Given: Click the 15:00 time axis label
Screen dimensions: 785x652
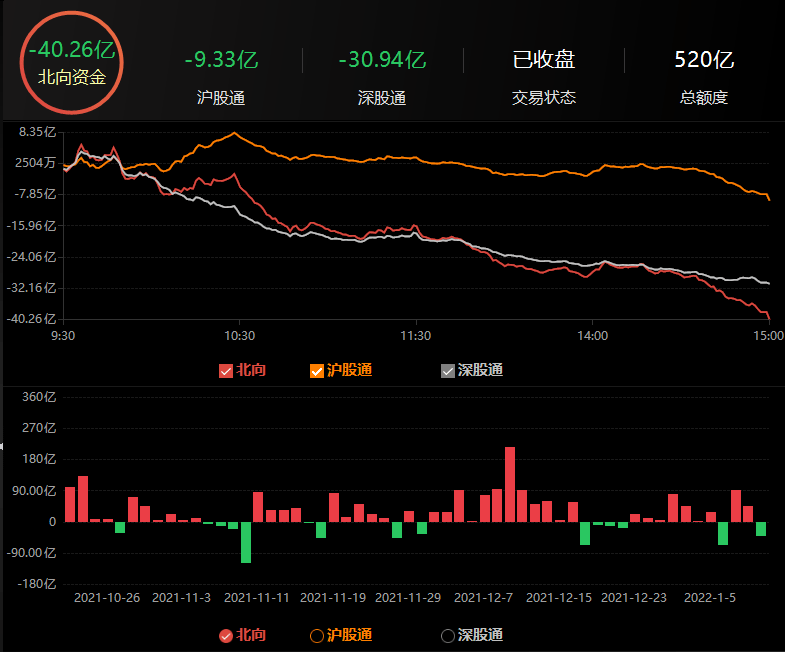Looking at the screenshot, I should pyautogui.click(x=769, y=336).
